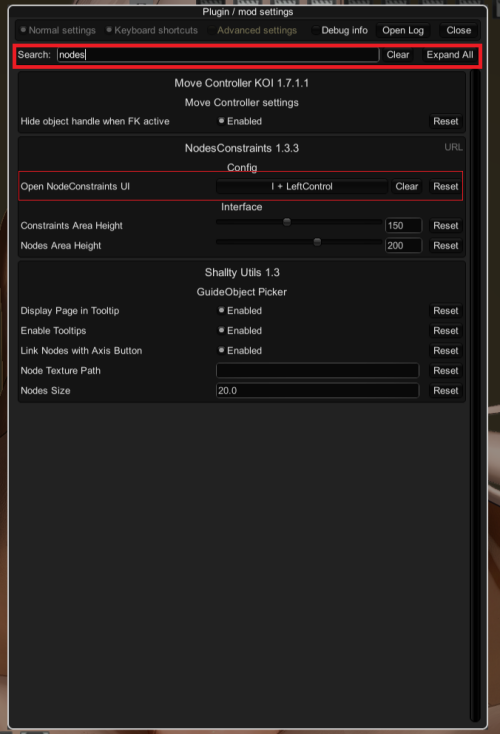Click into the Search input field
The height and width of the screenshot is (734, 500).
point(218,55)
